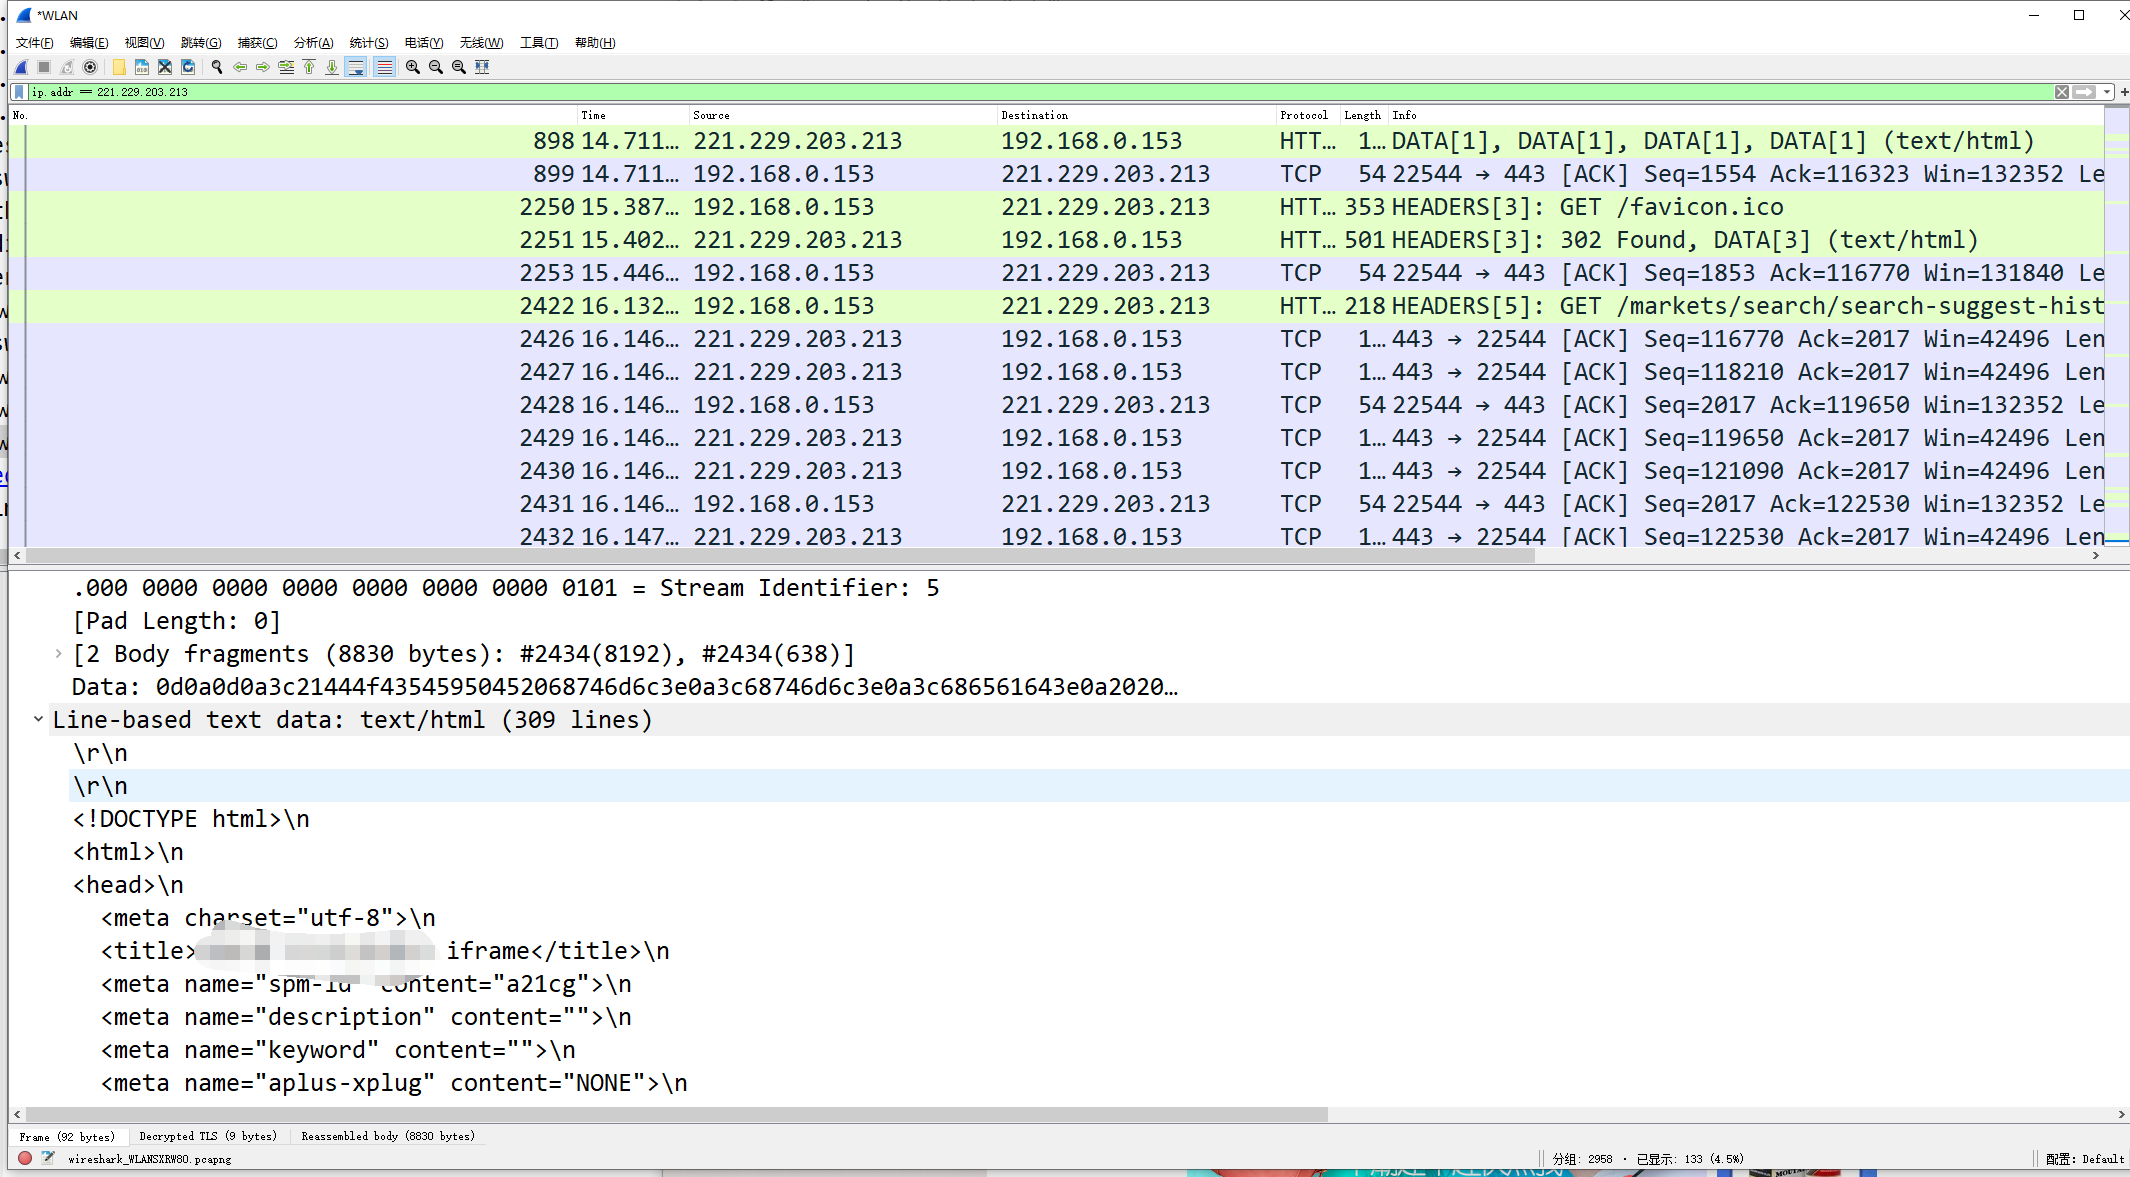Open capture options settings
The width and height of the screenshot is (2130, 1177).
click(90, 67)
